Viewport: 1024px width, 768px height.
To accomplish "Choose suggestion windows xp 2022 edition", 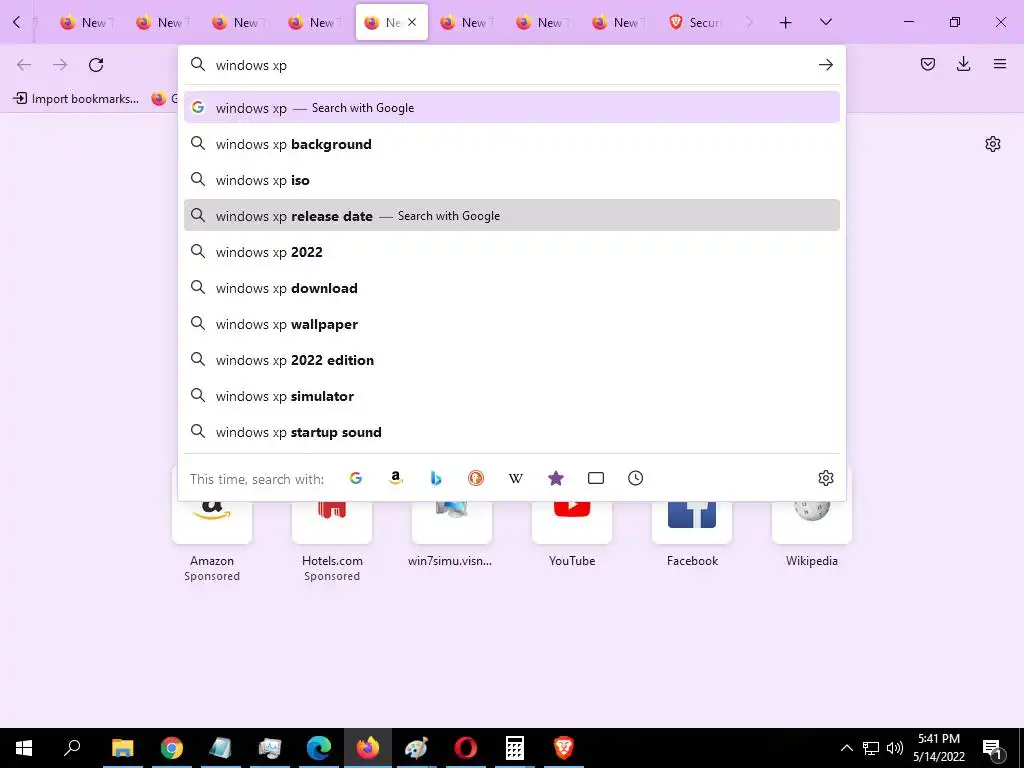I will [x=511, y=360].
